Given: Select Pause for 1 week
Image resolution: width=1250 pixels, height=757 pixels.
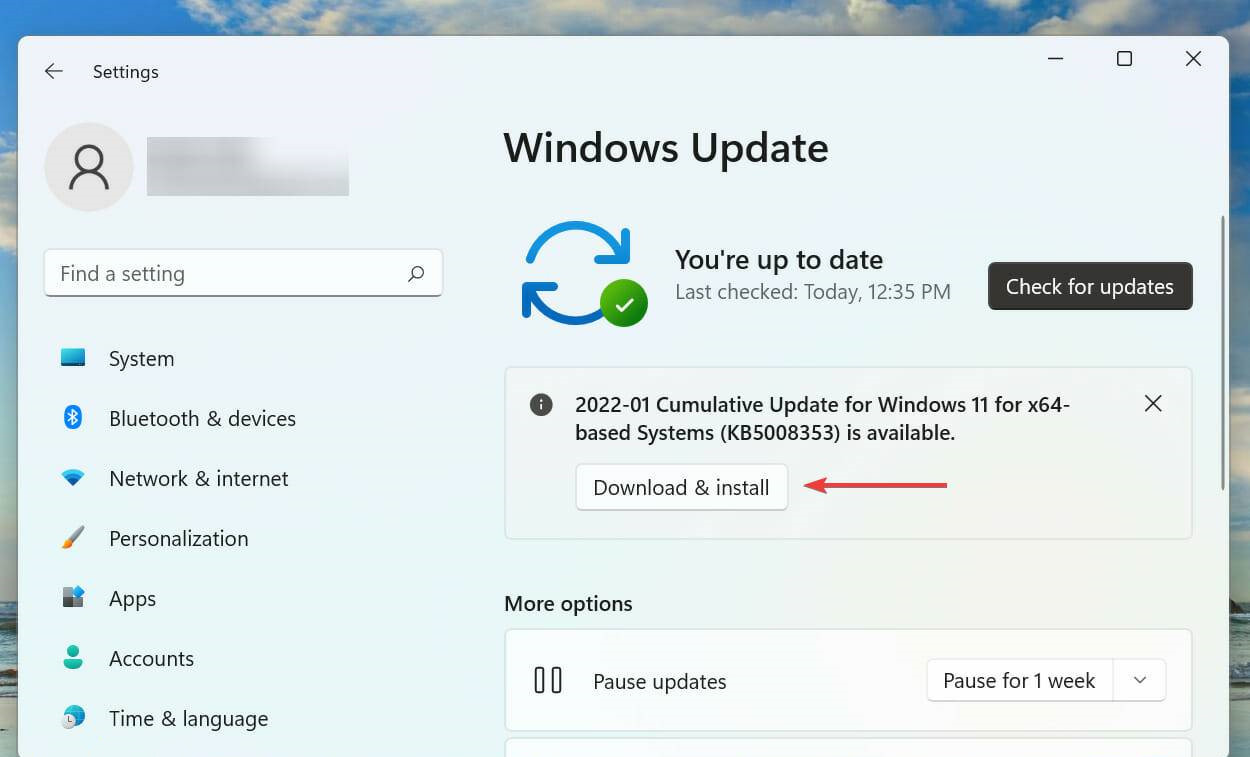Looking at the screenshot, I should (x=1019, y=680).
